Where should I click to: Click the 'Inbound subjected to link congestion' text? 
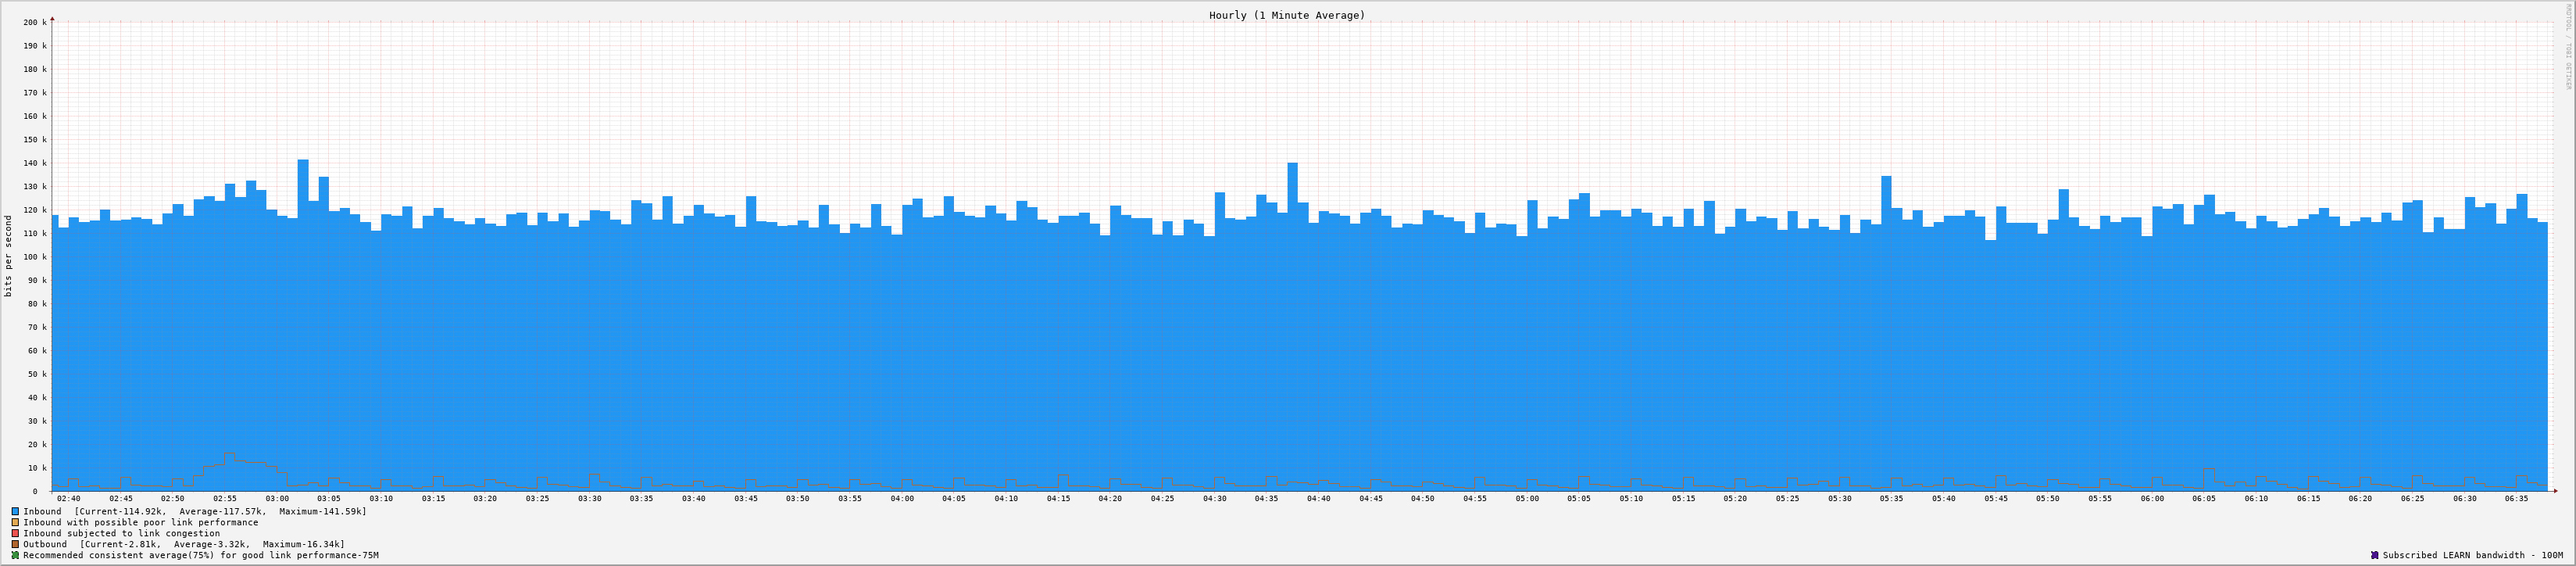click(x=121, y=533)
